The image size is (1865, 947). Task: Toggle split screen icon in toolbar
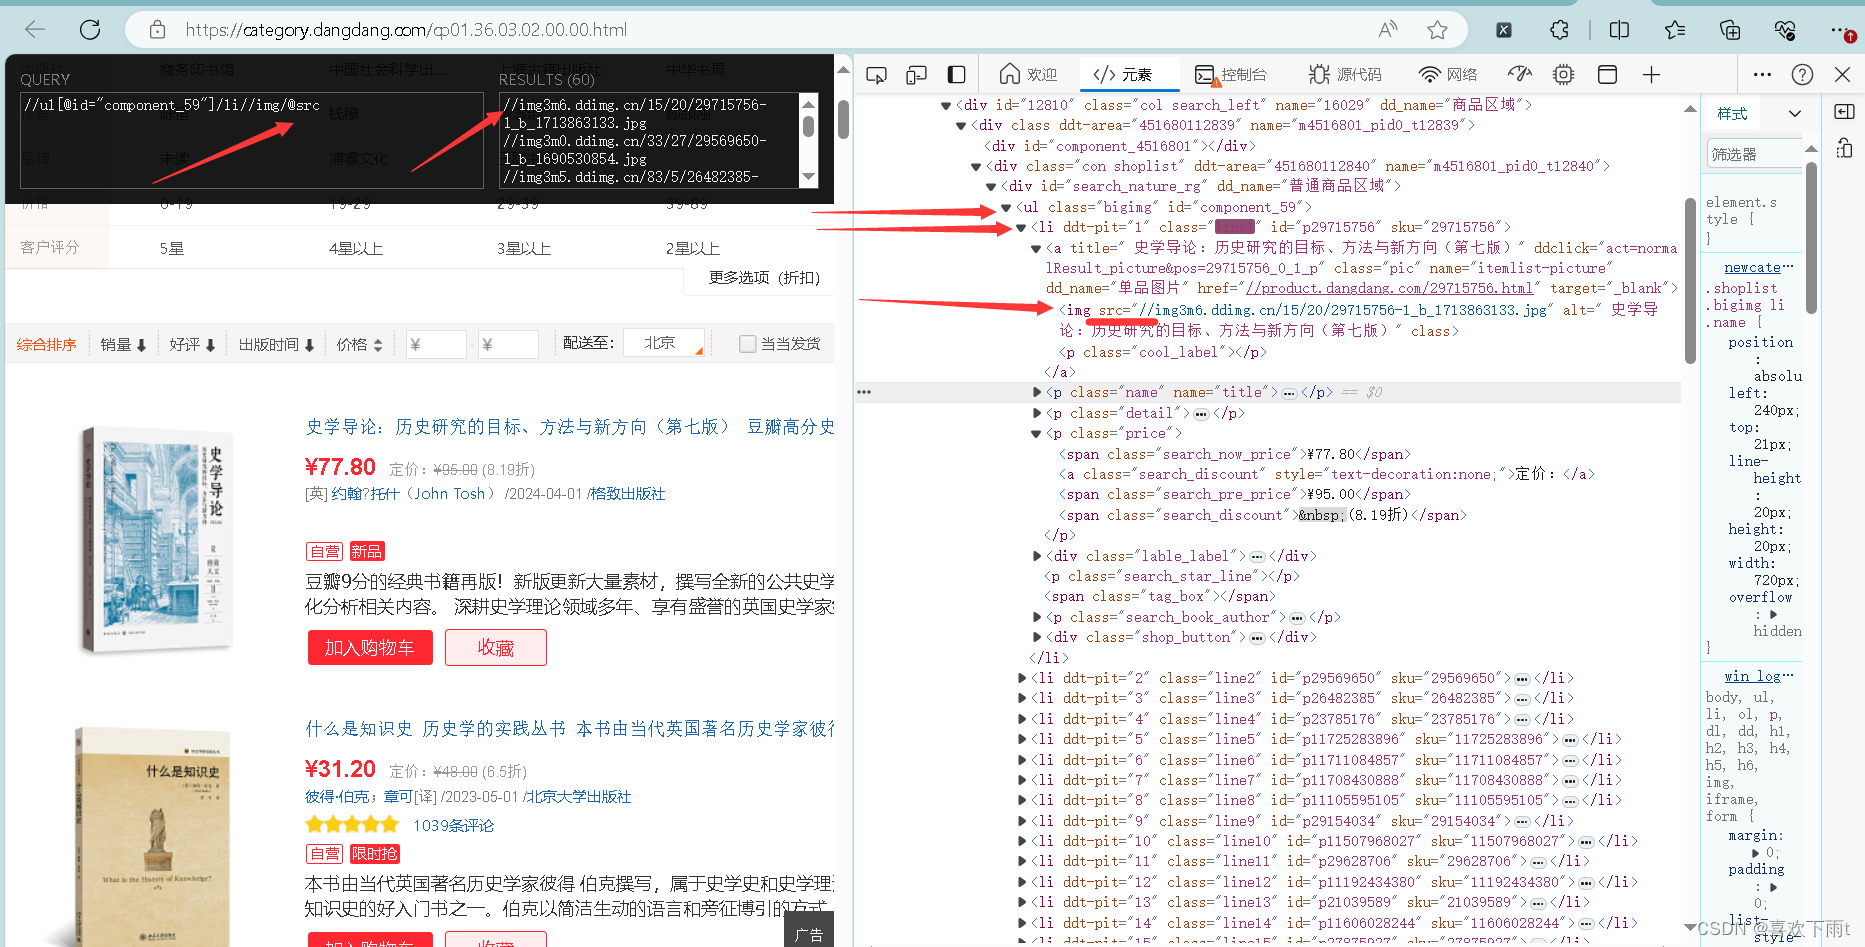[x=1620, y=30]
